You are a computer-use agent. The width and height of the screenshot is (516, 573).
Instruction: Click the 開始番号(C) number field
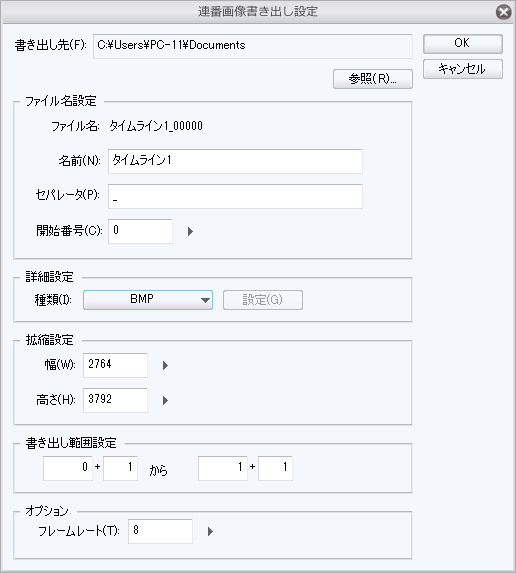click(x=140, y=231)
